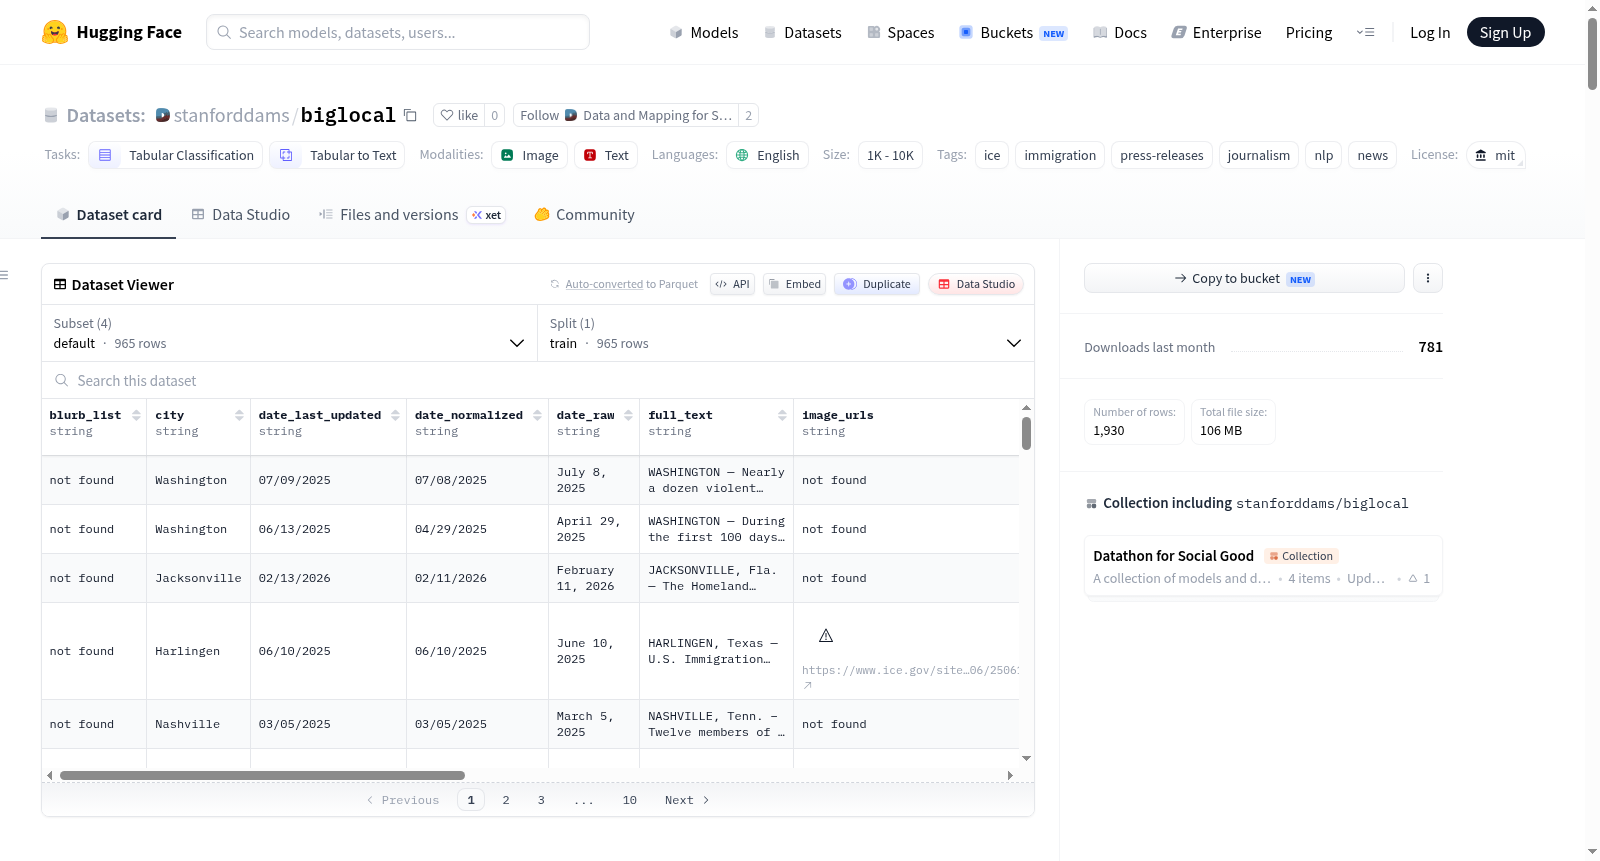Viewport: 1600px width, 861px height.
Task: Click the Follow organization button
Action: coord(626,115)
